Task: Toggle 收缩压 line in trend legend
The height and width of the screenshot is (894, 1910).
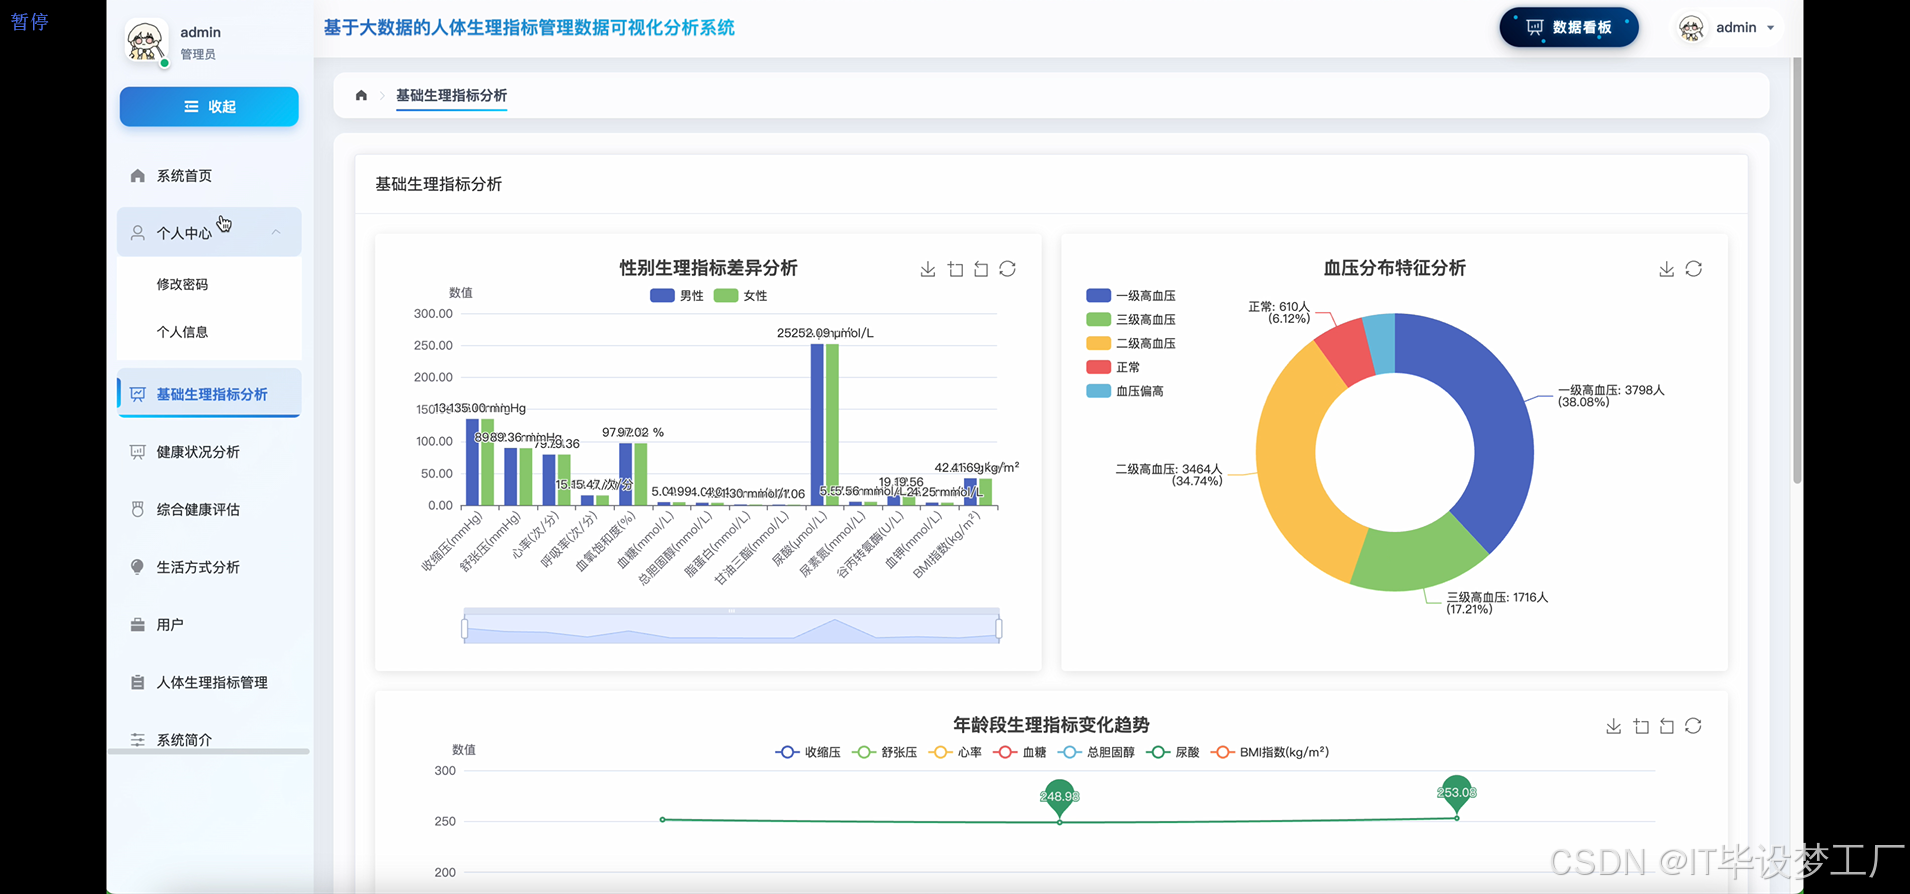Action: 808,752
